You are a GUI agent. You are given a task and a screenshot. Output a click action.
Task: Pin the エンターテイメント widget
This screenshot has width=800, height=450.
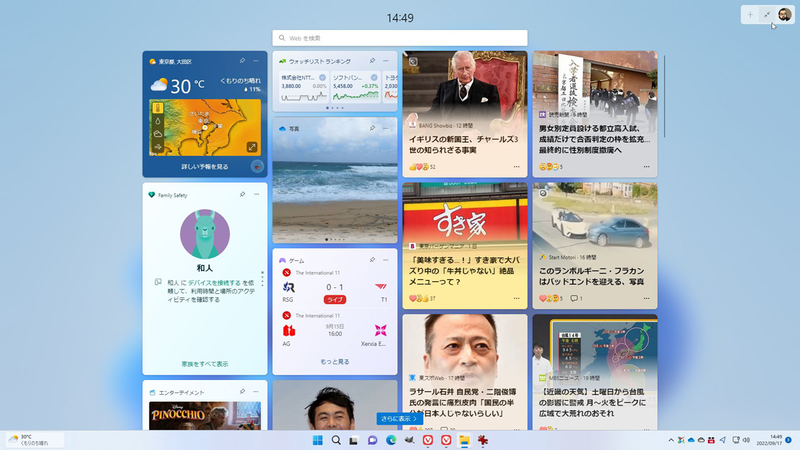(x=242, y=391)
